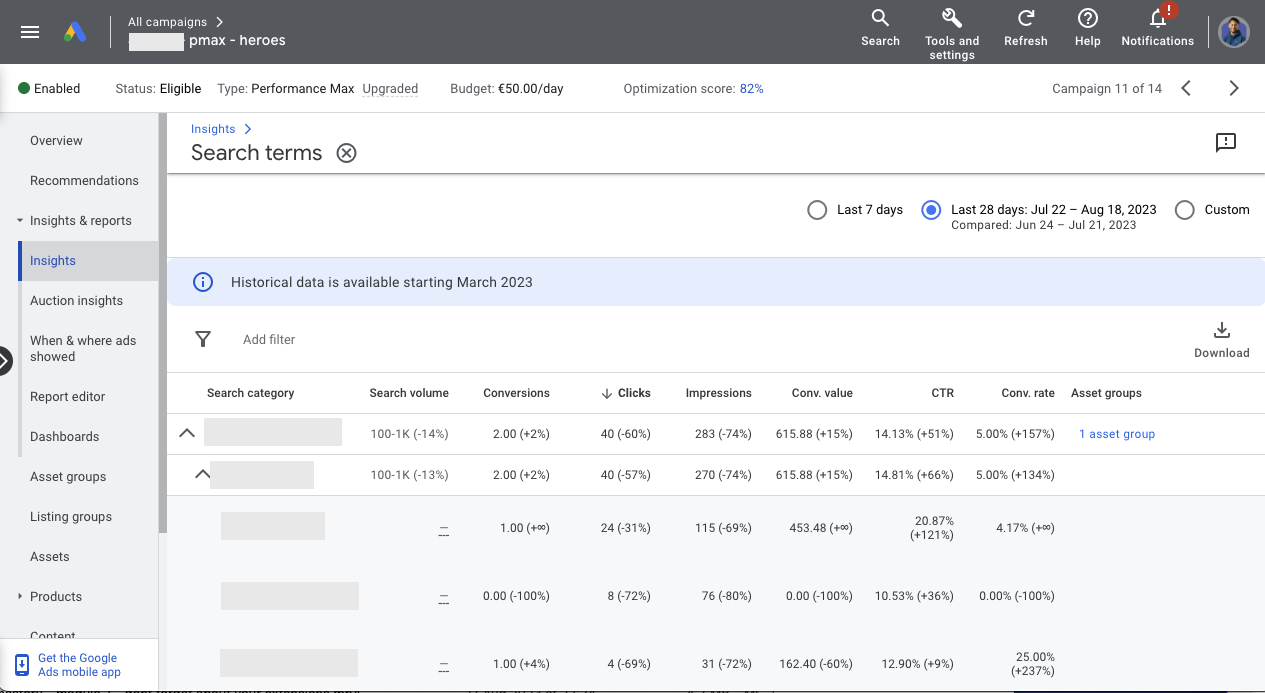Go to the next campaign arrow
Screen dimensions: 1265x693
point(1233,88)
